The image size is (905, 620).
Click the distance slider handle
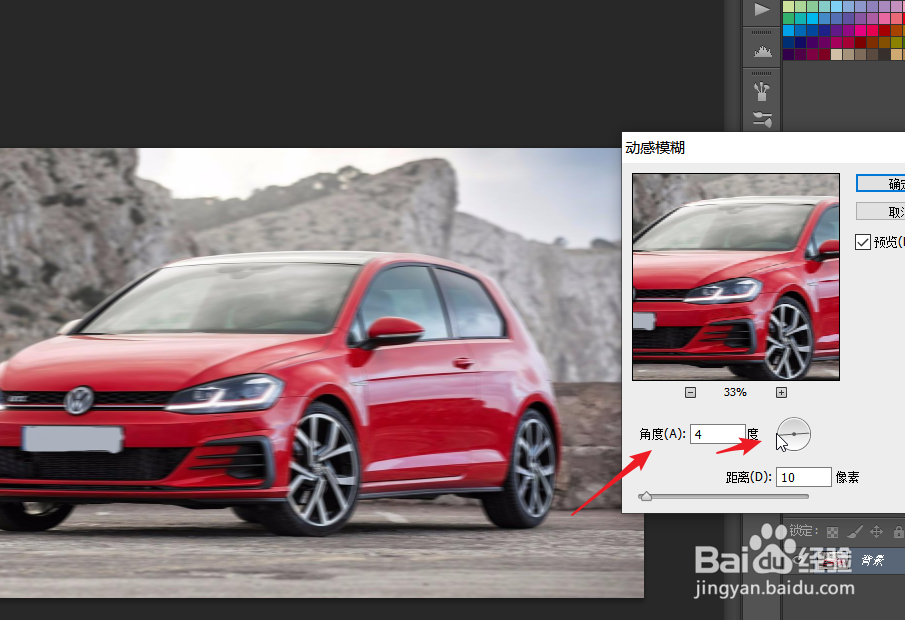click(x=646, y=496)
